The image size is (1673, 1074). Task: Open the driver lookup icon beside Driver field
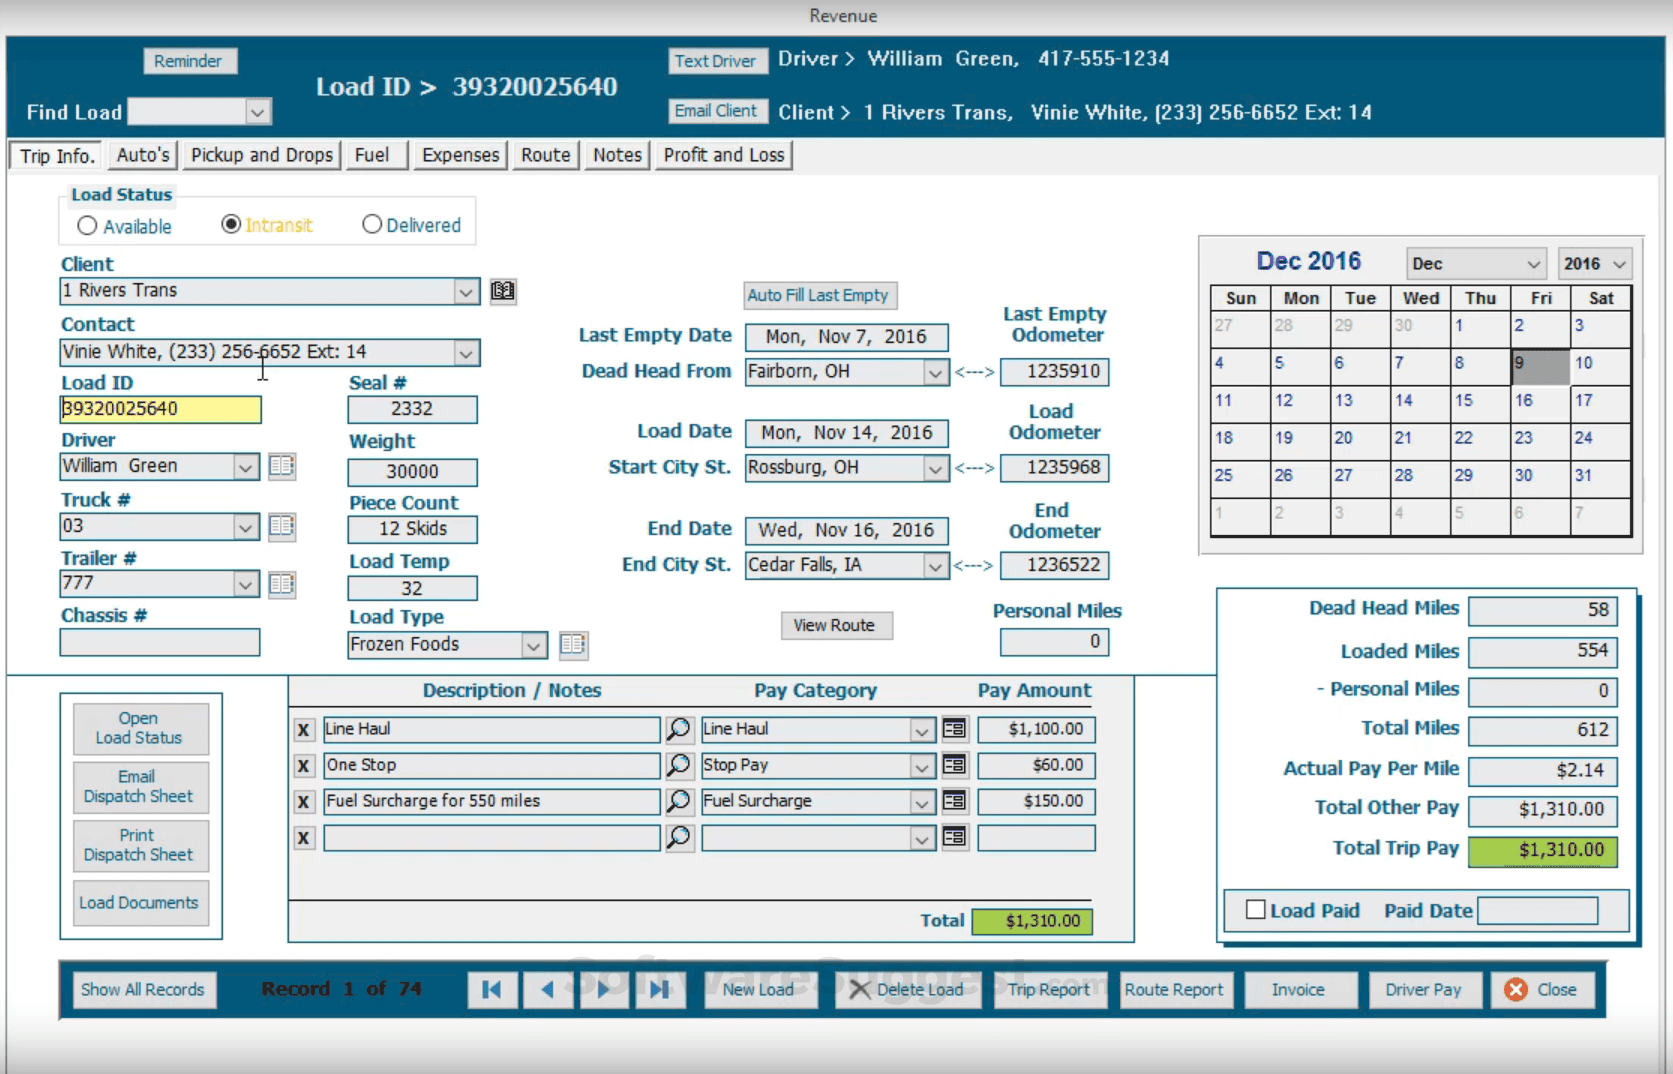pos(282,466)
